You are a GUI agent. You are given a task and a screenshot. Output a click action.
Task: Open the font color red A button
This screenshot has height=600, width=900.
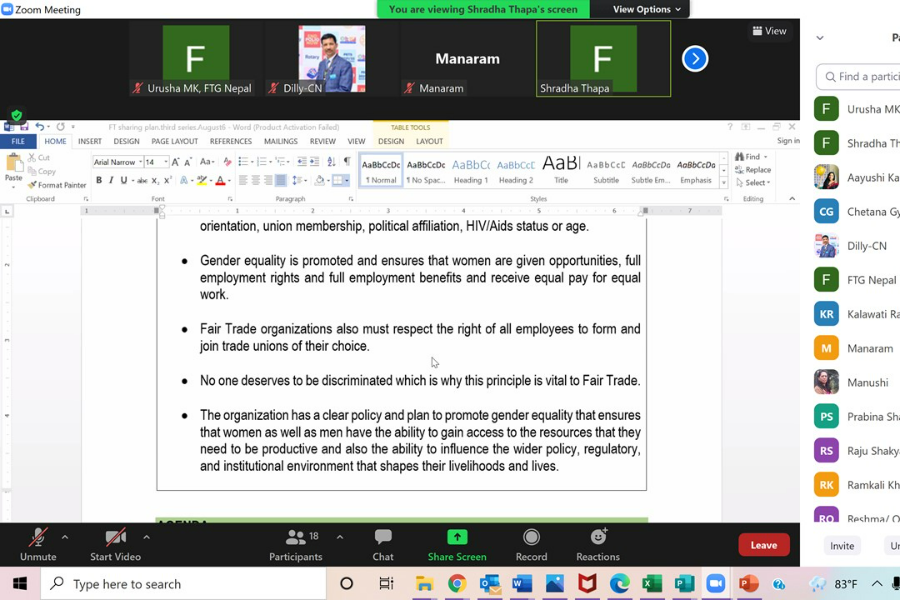[x=220, y=180]
